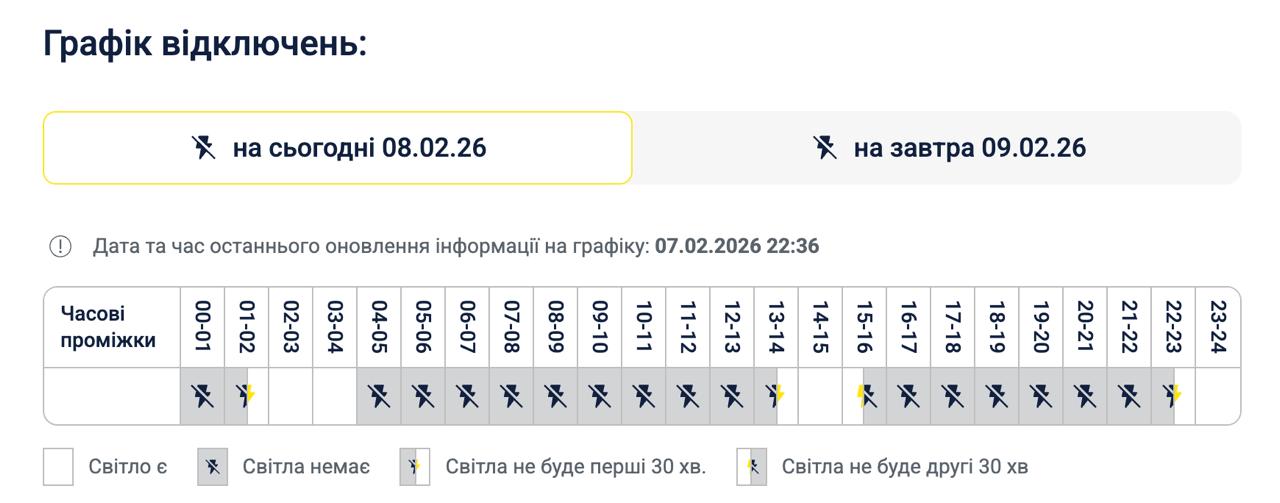Image resolution: width=1280 pixels, height=503 pixels.
Task: Click the 12-13 time slot header
Action: coord(732,327)
